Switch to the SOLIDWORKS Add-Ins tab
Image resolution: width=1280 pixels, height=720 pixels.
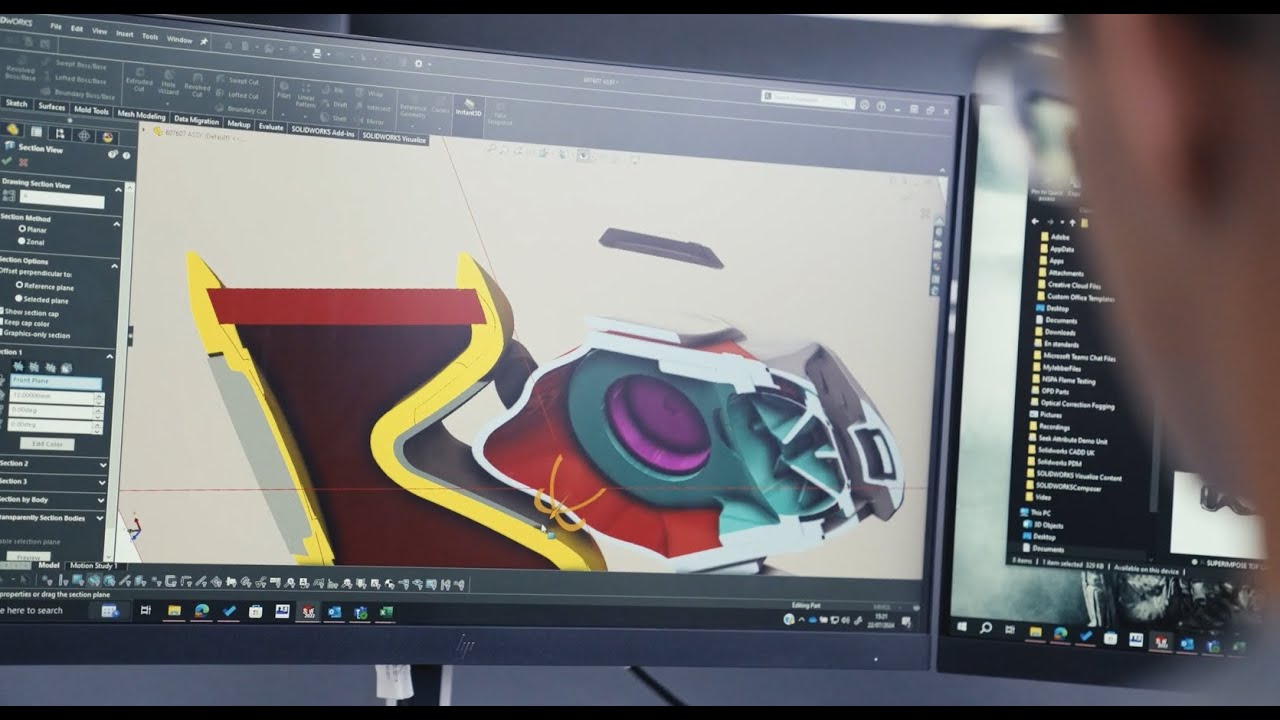(x=323, y=132)
